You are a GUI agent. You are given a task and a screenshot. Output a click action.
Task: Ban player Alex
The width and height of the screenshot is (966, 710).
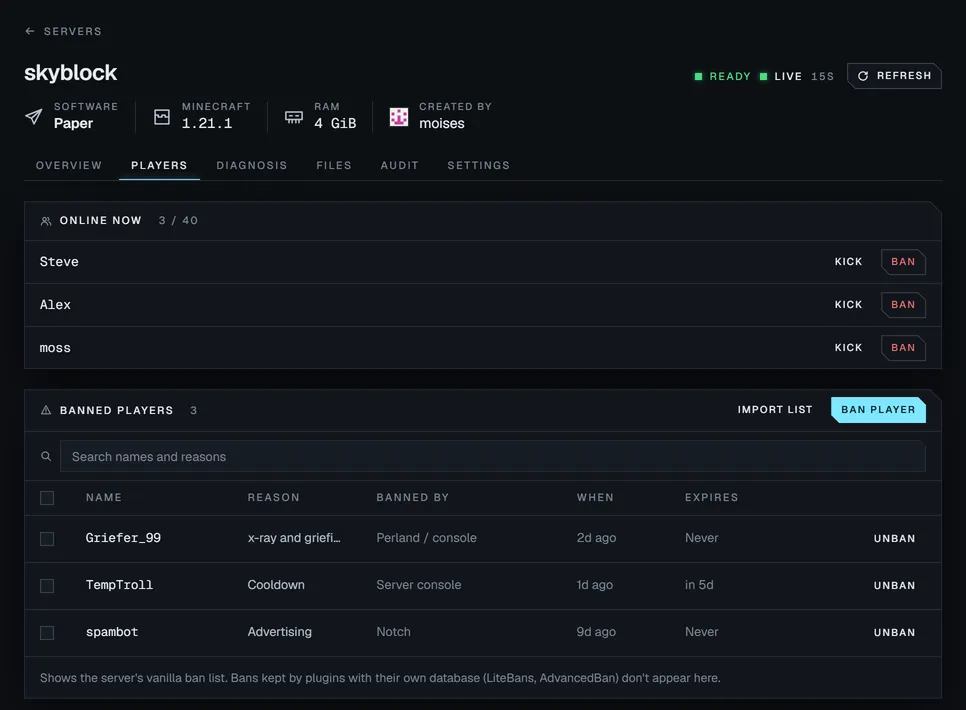[x=903, y=305]
